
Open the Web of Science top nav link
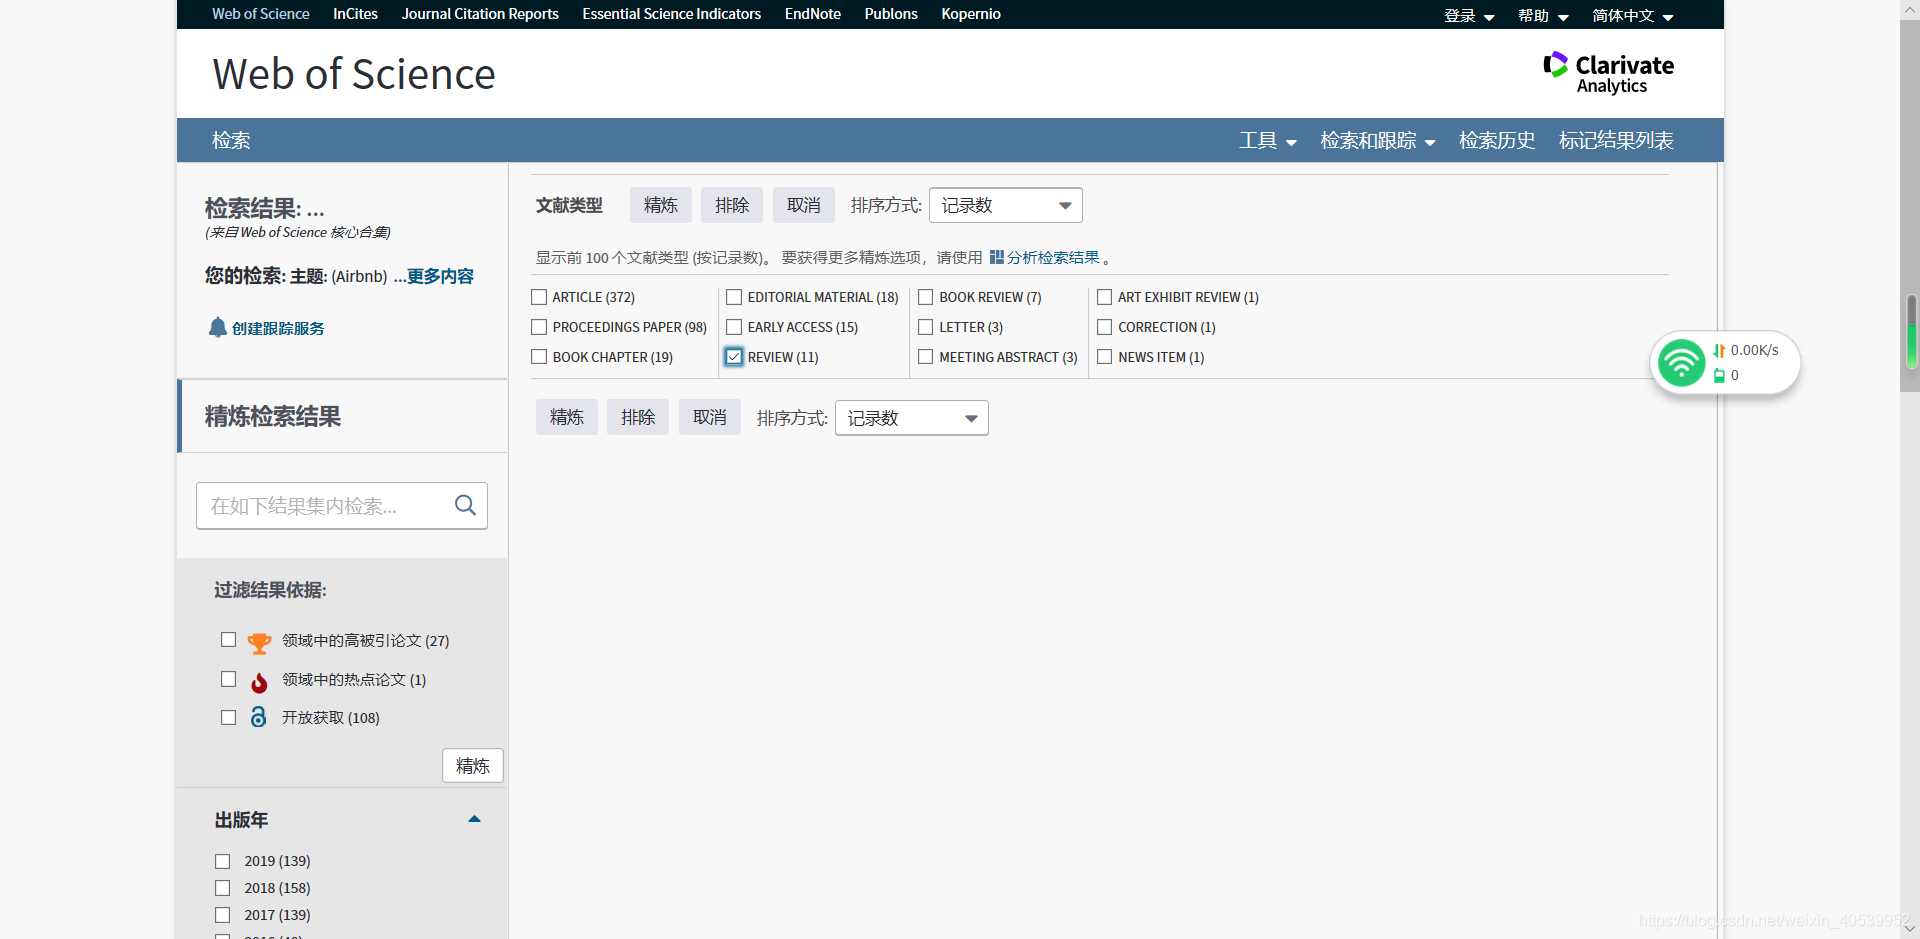(260, 14)
